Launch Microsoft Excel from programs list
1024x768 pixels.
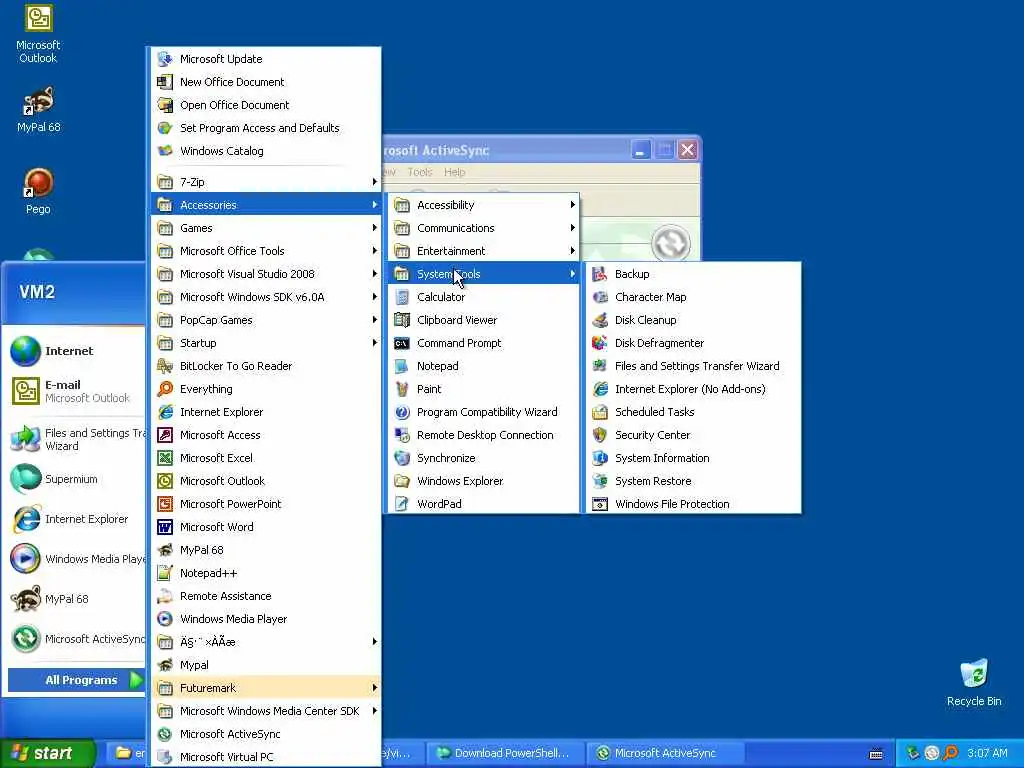point(266,458)
